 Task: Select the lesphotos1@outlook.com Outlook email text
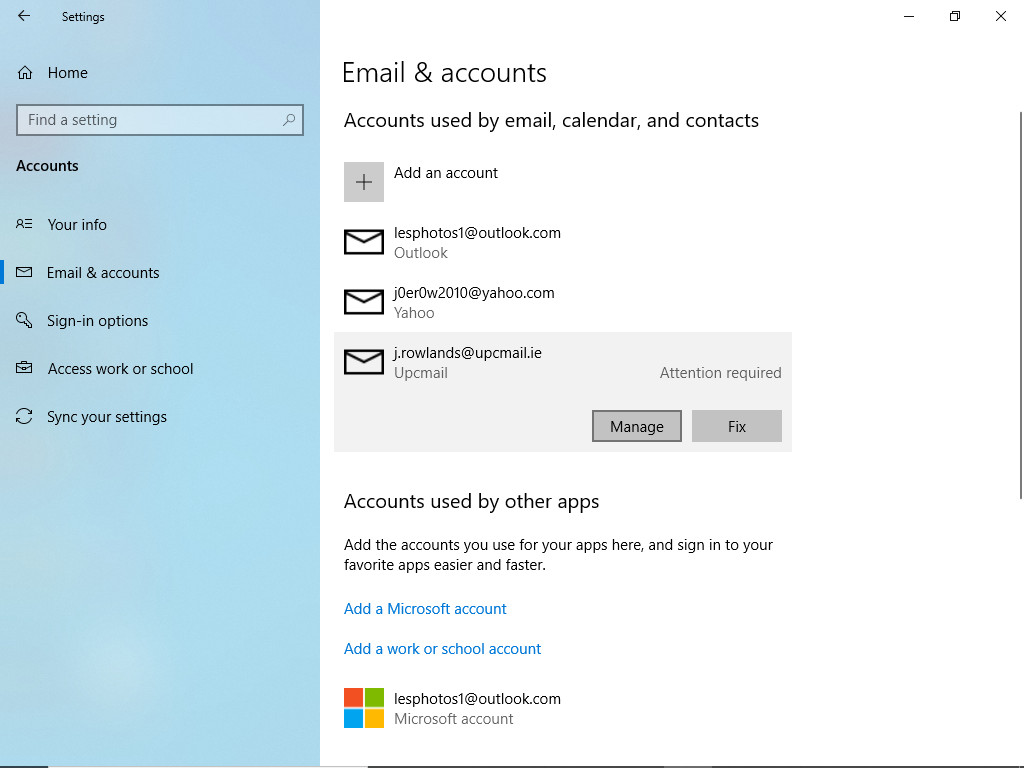point(477,233)
